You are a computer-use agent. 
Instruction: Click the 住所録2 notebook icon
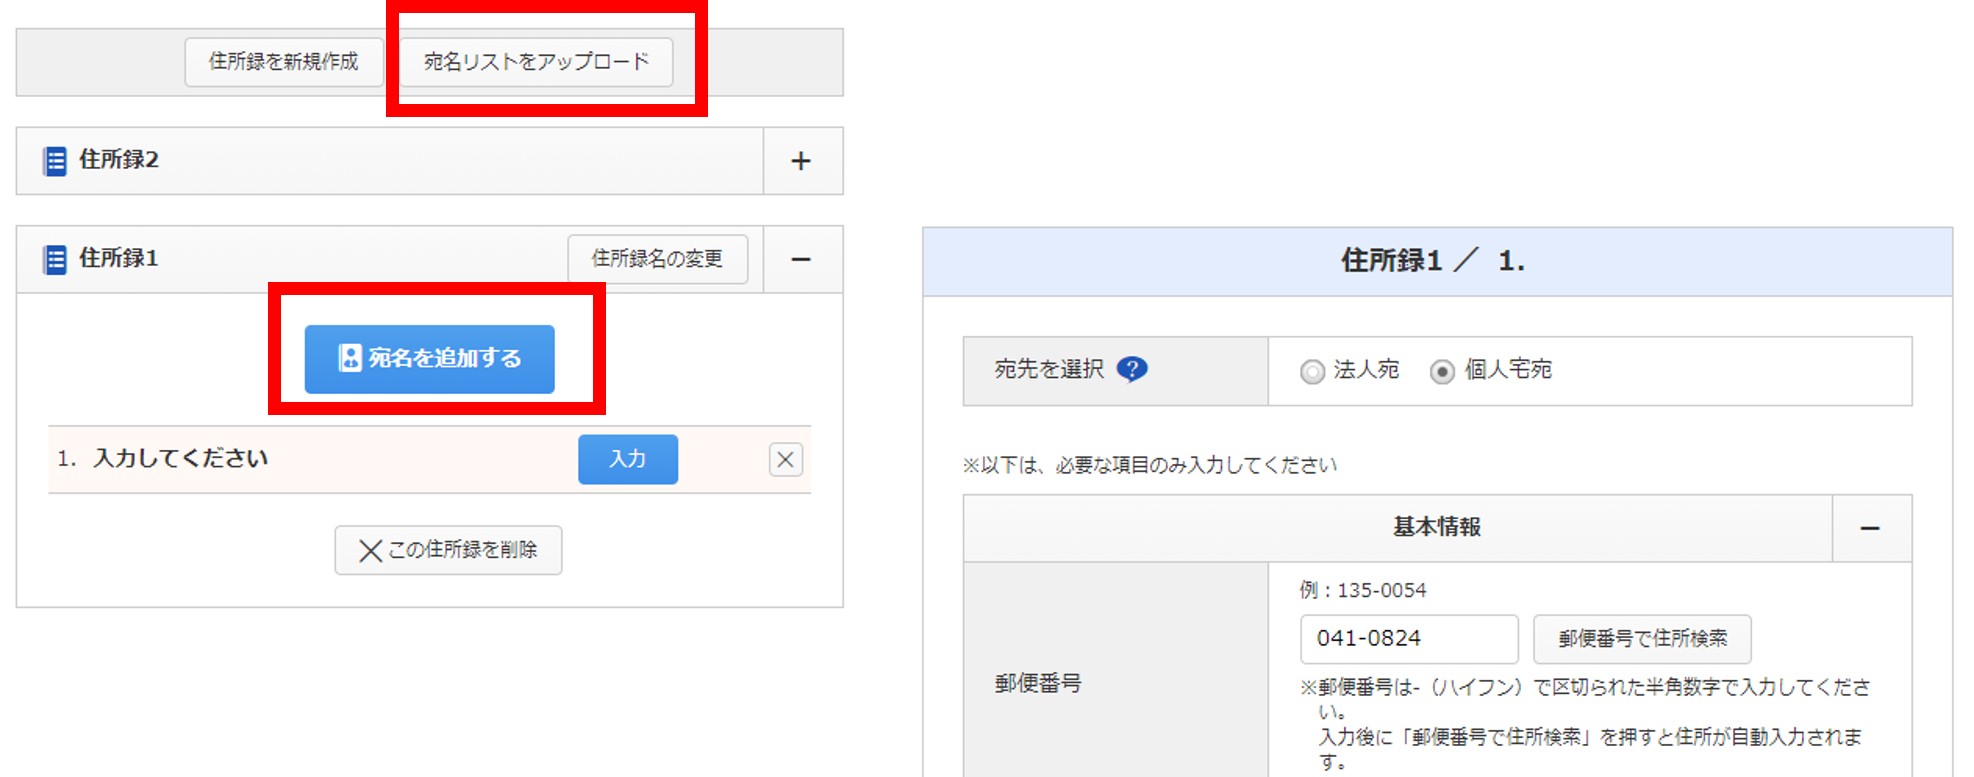point(55,161)
